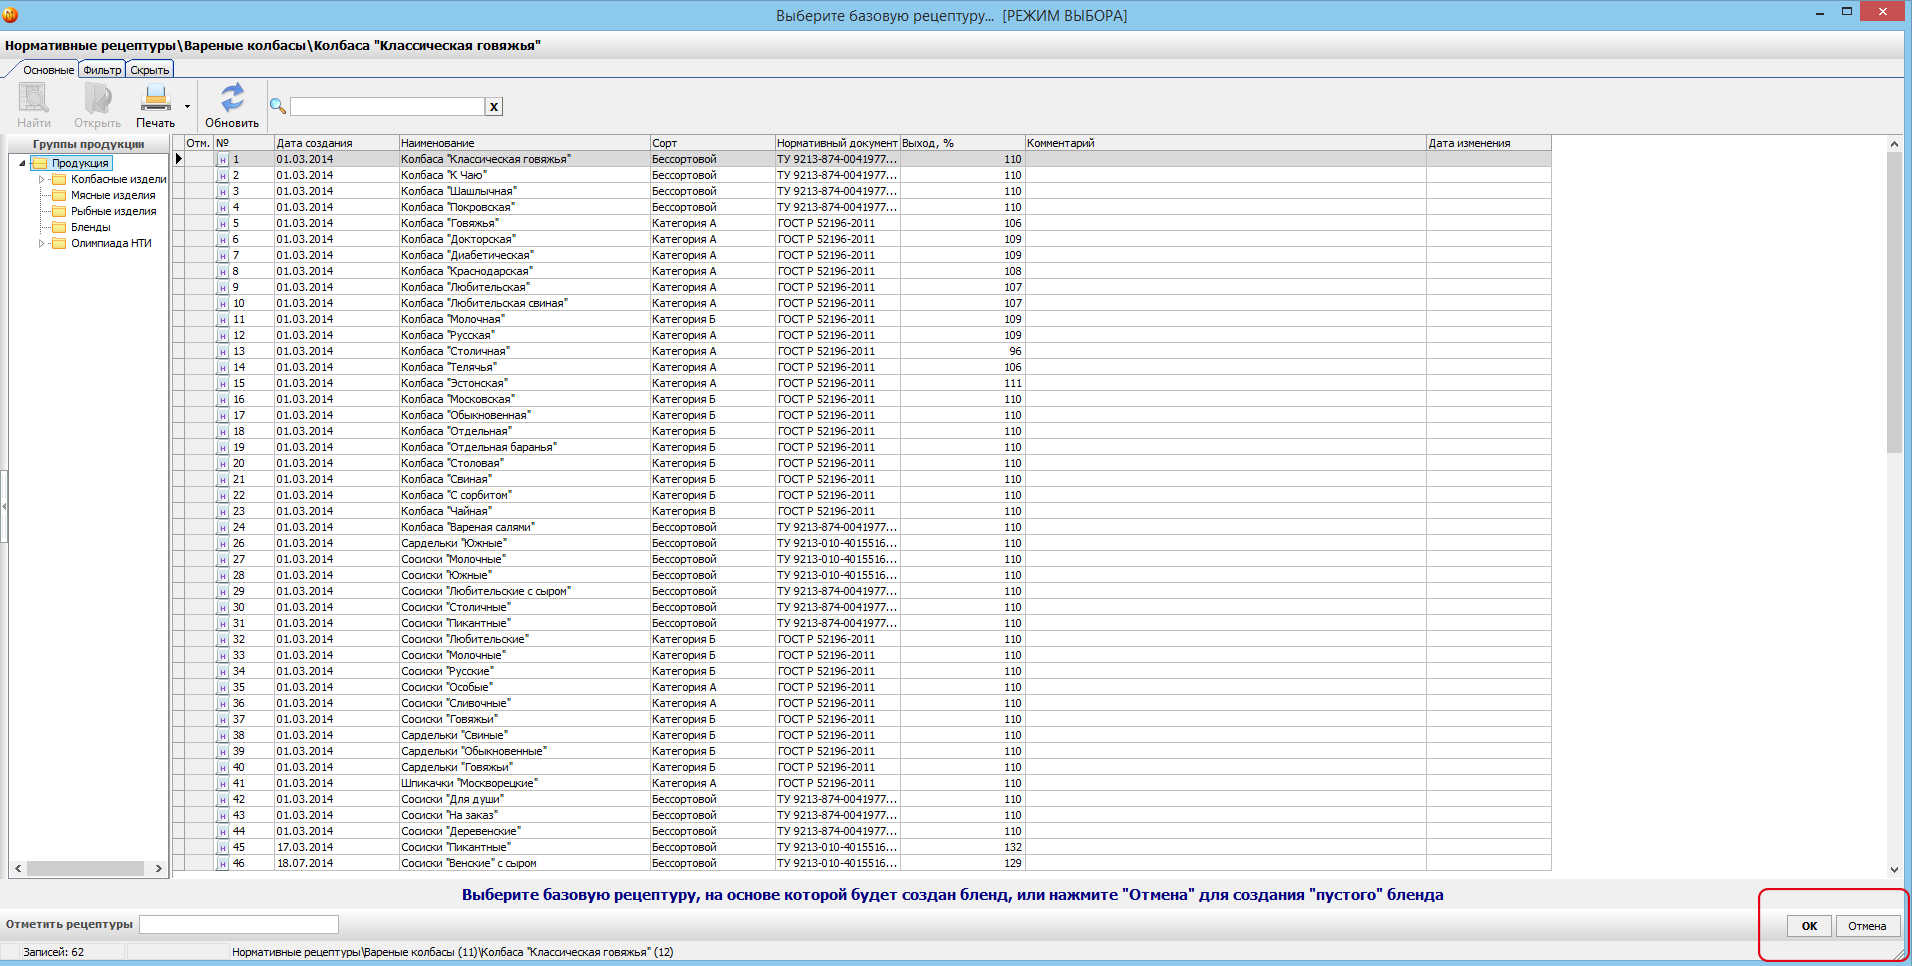Switch to the Фильтр tab
This screenshot has width=1912, height=966.
(x=102, y=70)
